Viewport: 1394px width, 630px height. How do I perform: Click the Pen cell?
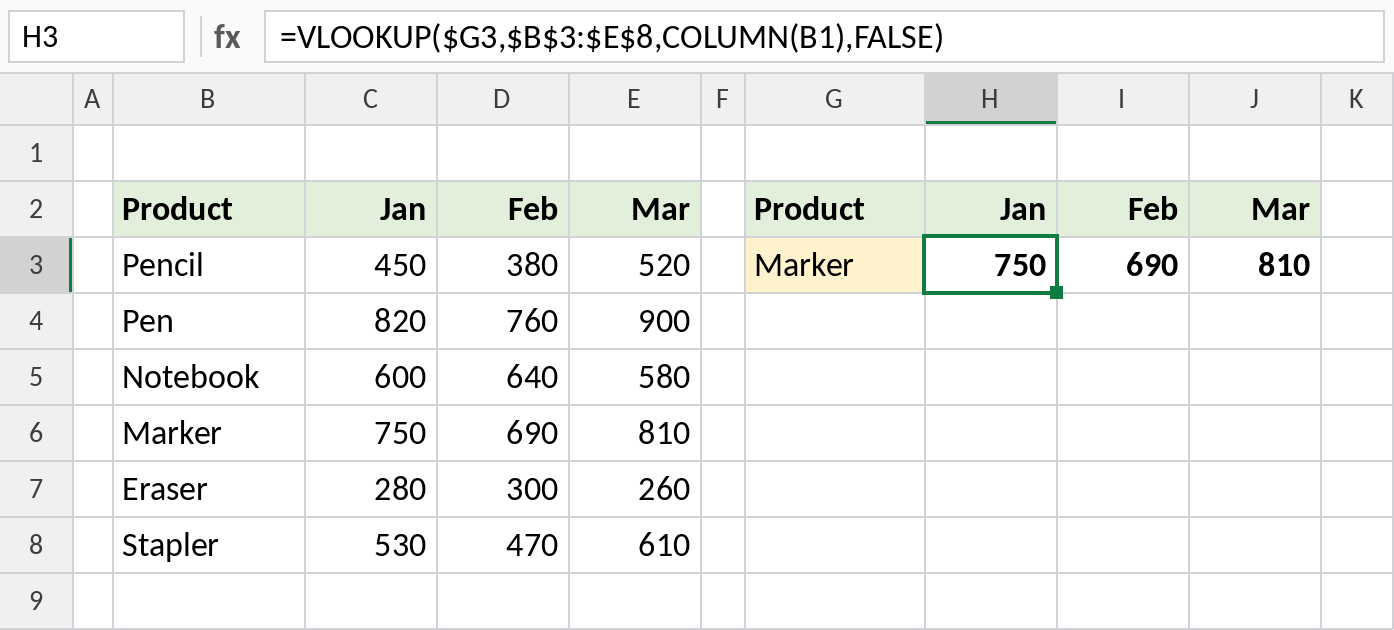pyautogui.click(x=209, y=321)
